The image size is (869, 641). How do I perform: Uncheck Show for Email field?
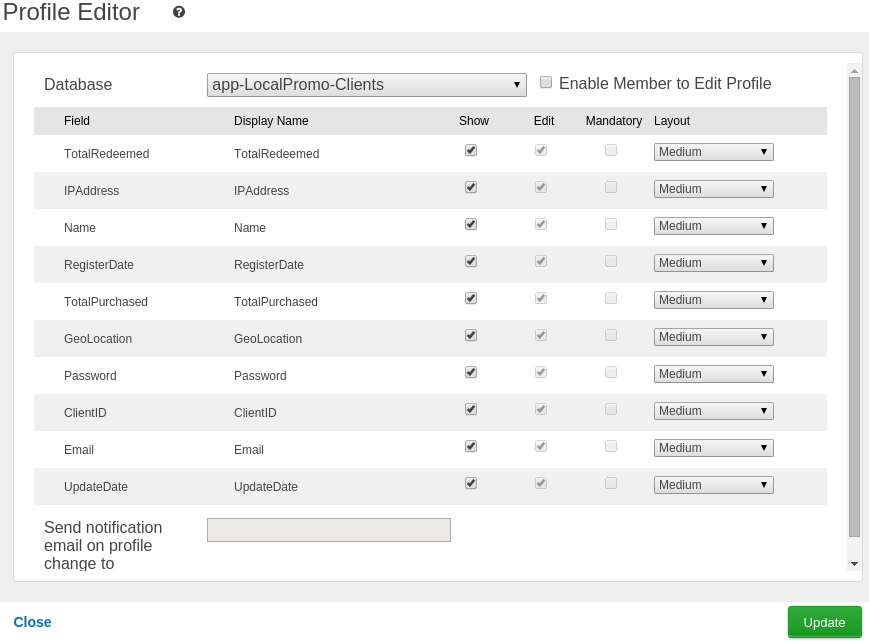click(471, 446)
